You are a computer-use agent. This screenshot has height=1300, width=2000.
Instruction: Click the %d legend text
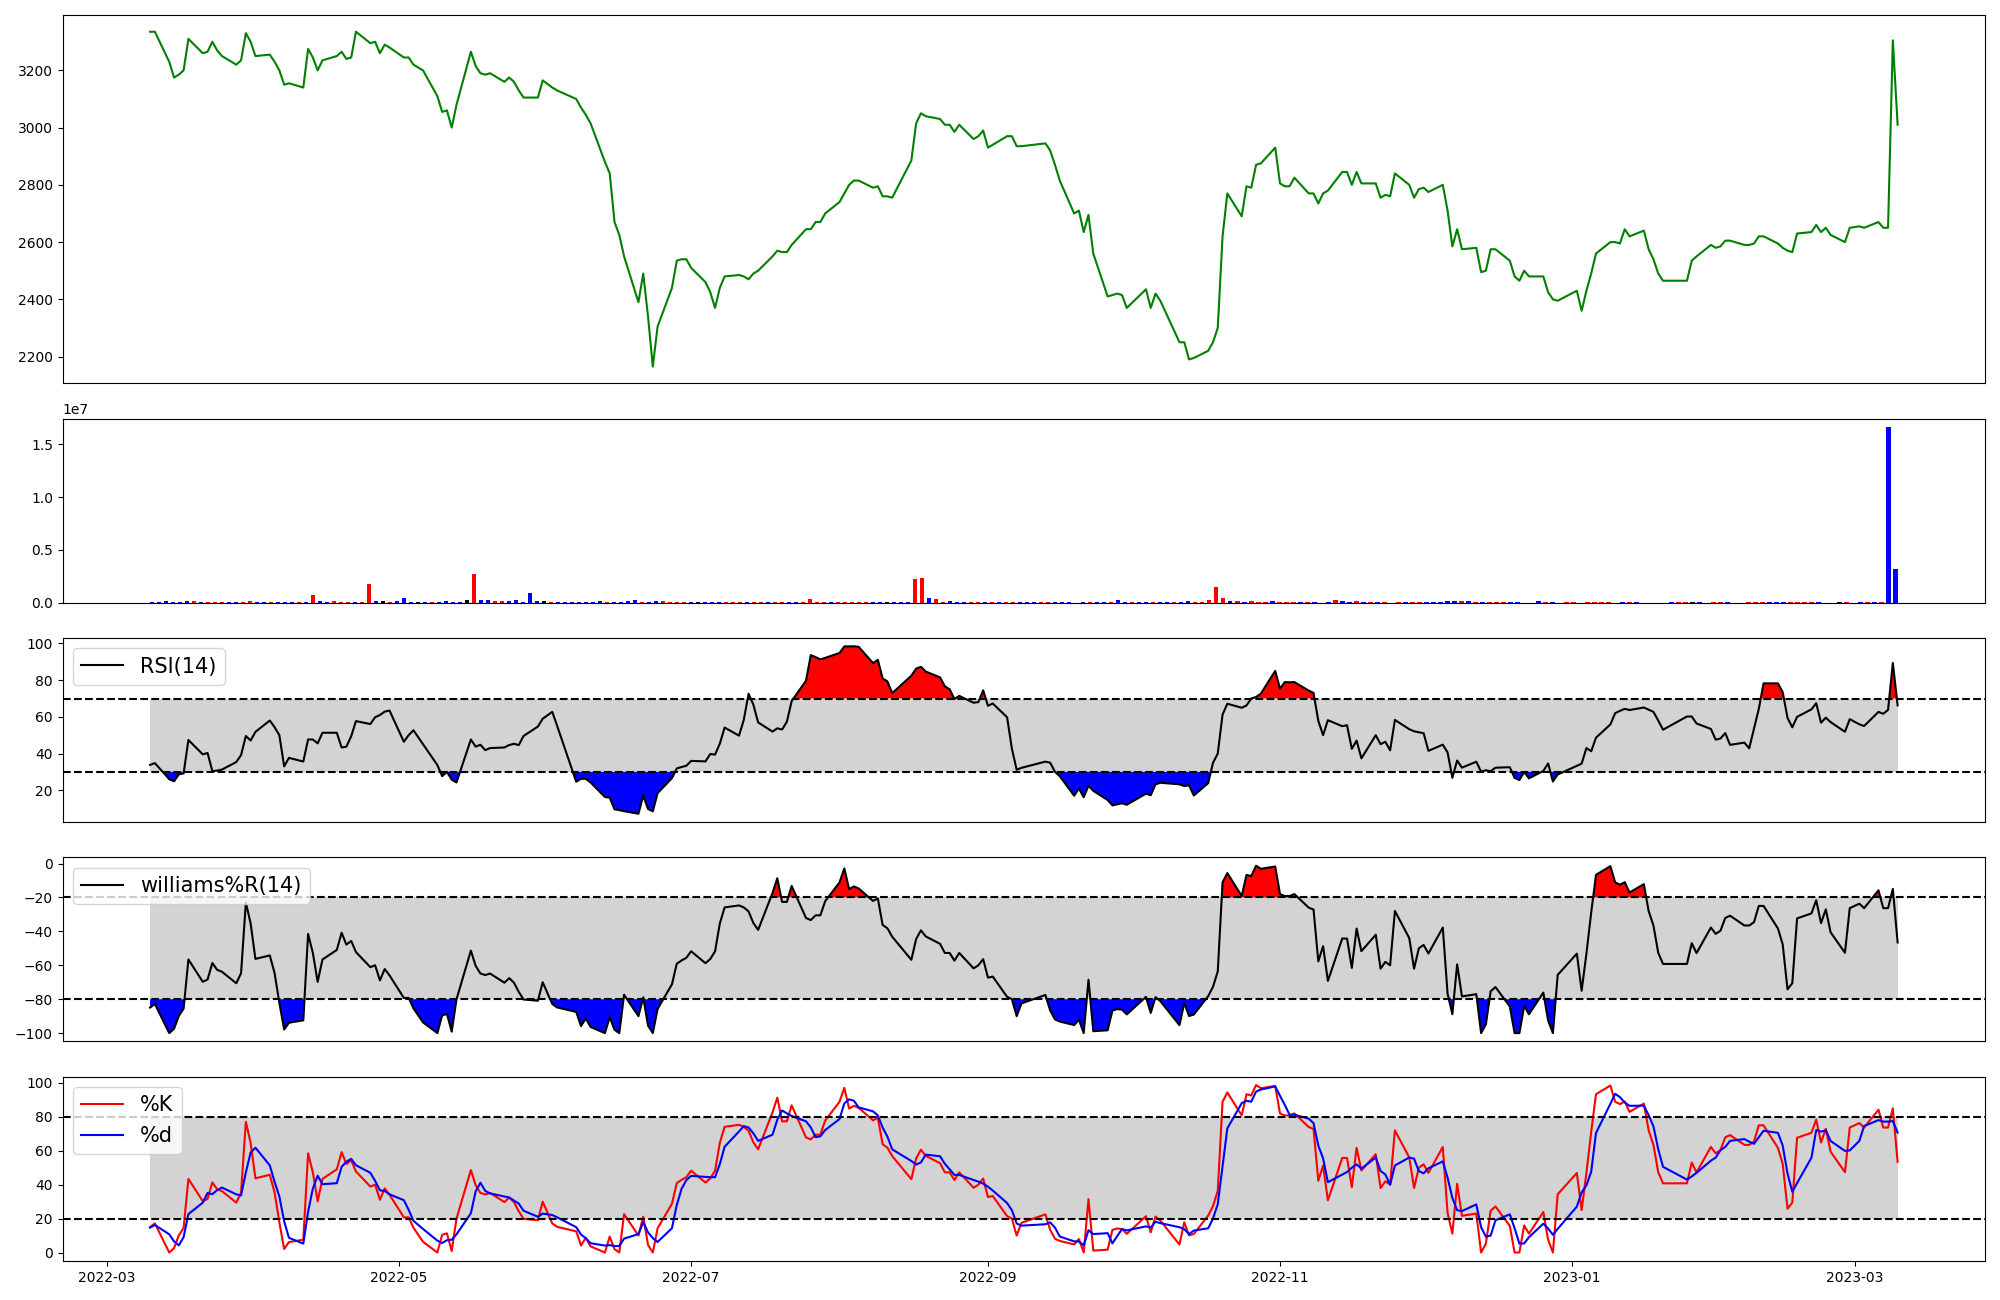point(156,1135)
